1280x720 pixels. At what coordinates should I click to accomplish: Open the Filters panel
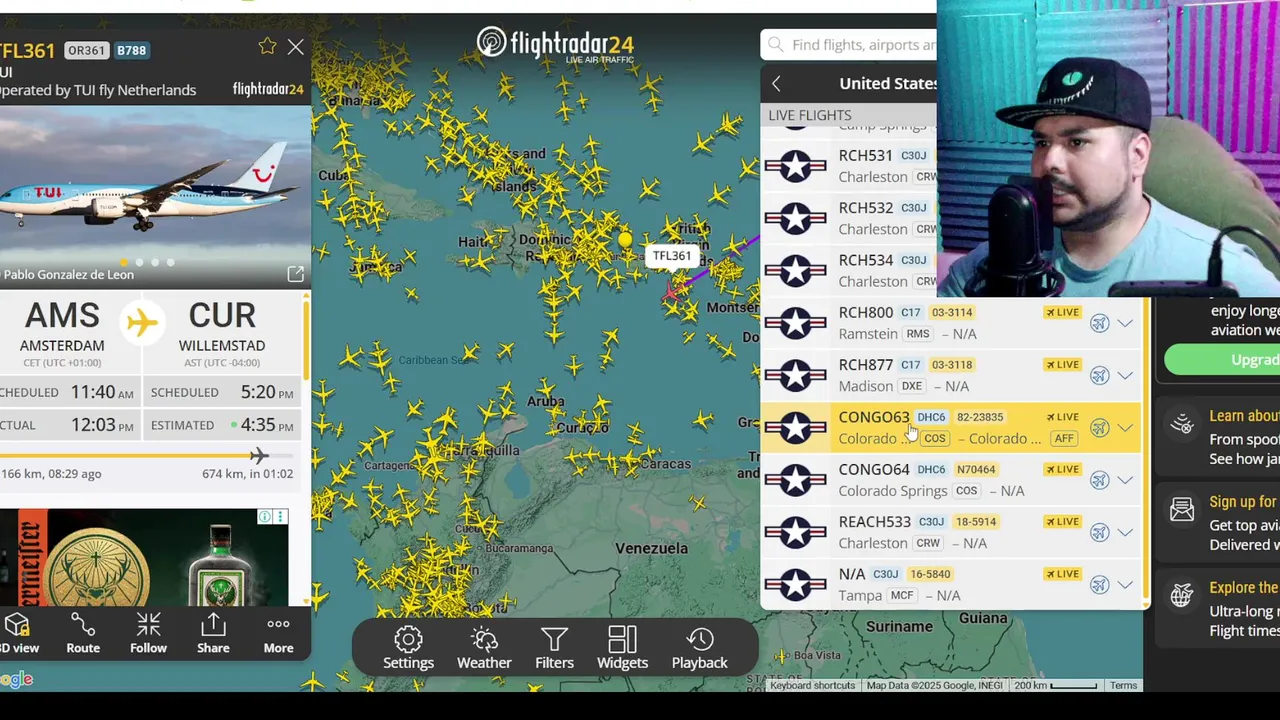(x=554, y=648)
